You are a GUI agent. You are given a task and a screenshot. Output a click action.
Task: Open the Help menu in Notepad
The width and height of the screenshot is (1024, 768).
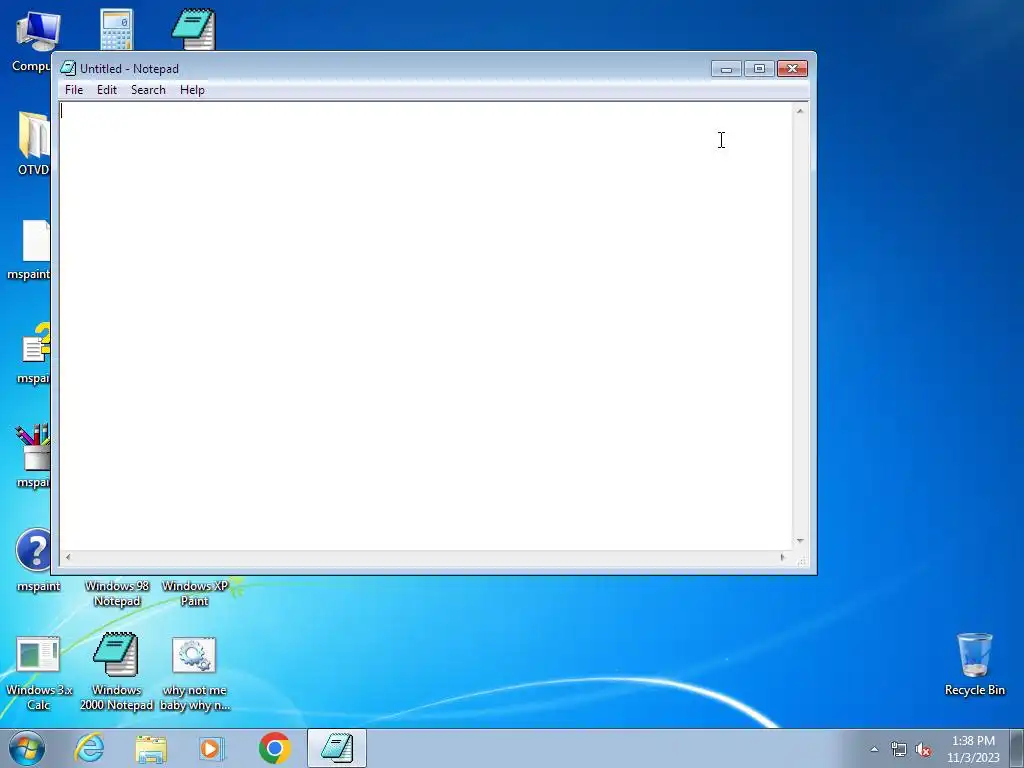(x=192, y=89)
